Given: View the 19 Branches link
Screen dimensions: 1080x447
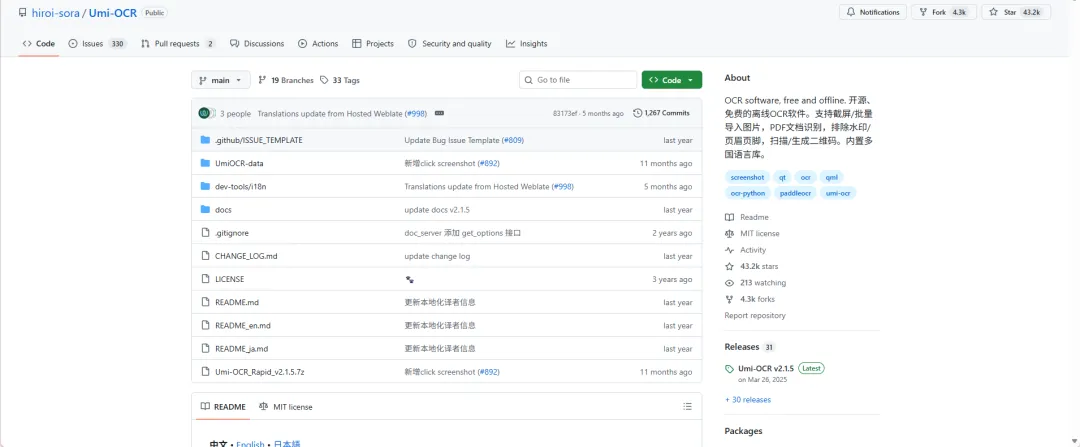Looking at the screenshot, I should (286, 80).
